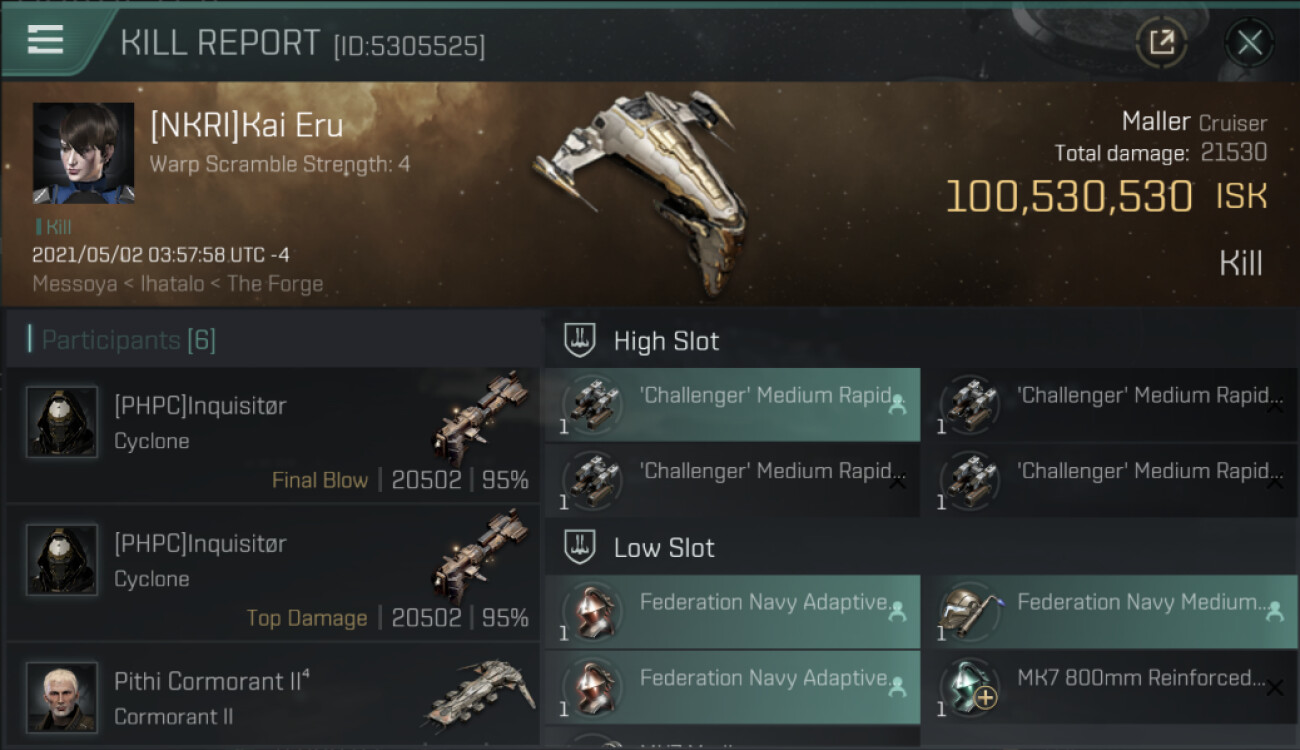Click the Participants [6] header
1300x750 pixels.
(127, 340)
